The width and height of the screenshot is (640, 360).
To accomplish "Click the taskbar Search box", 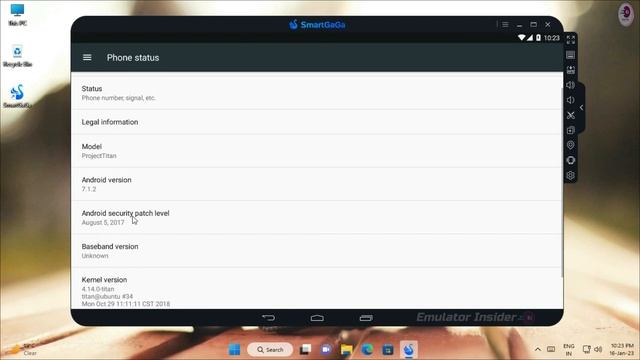I will coord(270,350).
